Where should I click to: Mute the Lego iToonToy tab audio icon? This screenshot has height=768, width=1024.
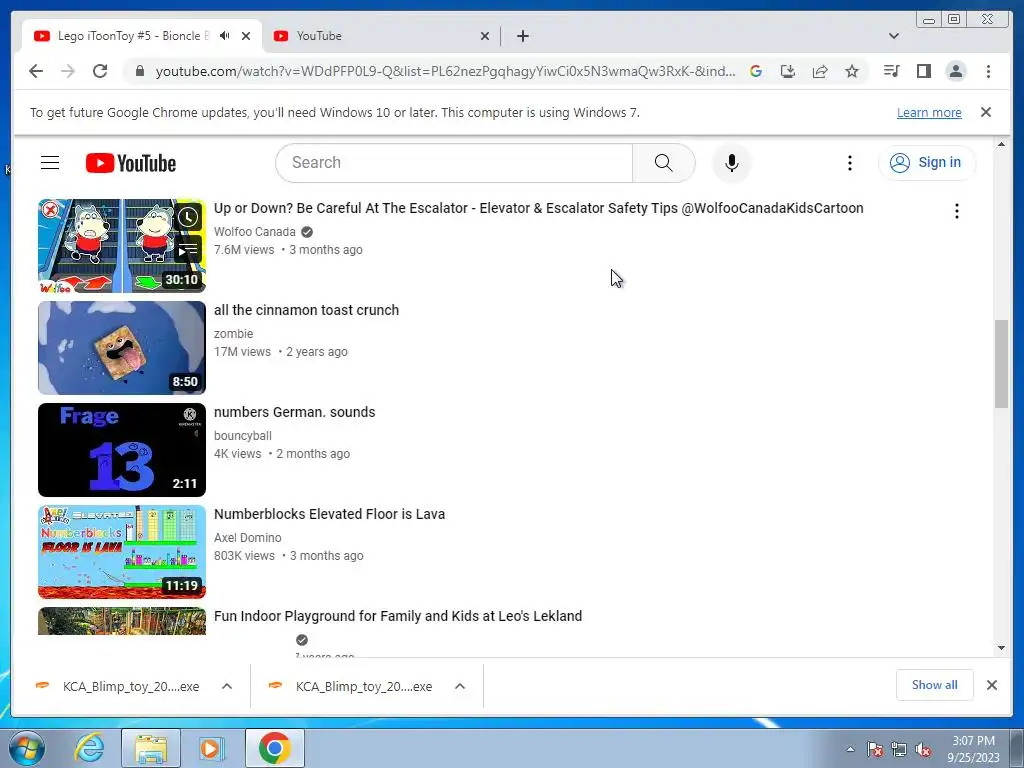pyautogui.click(x=225, y=36)
